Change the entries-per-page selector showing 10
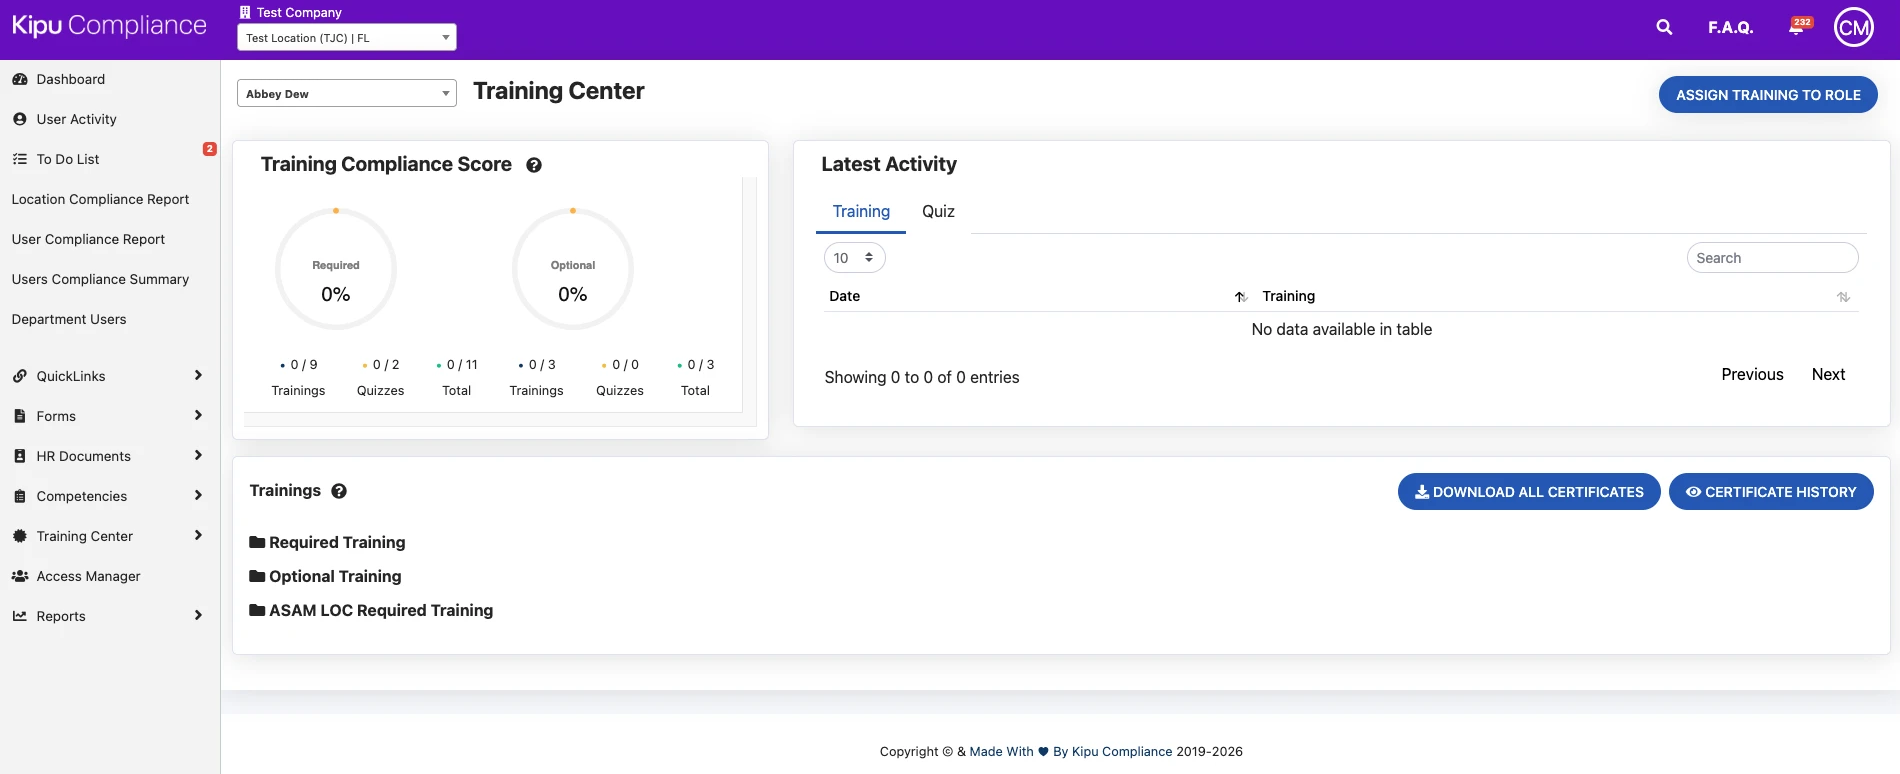The width and height of the screenshot is (1900, 774). [854, 258]
